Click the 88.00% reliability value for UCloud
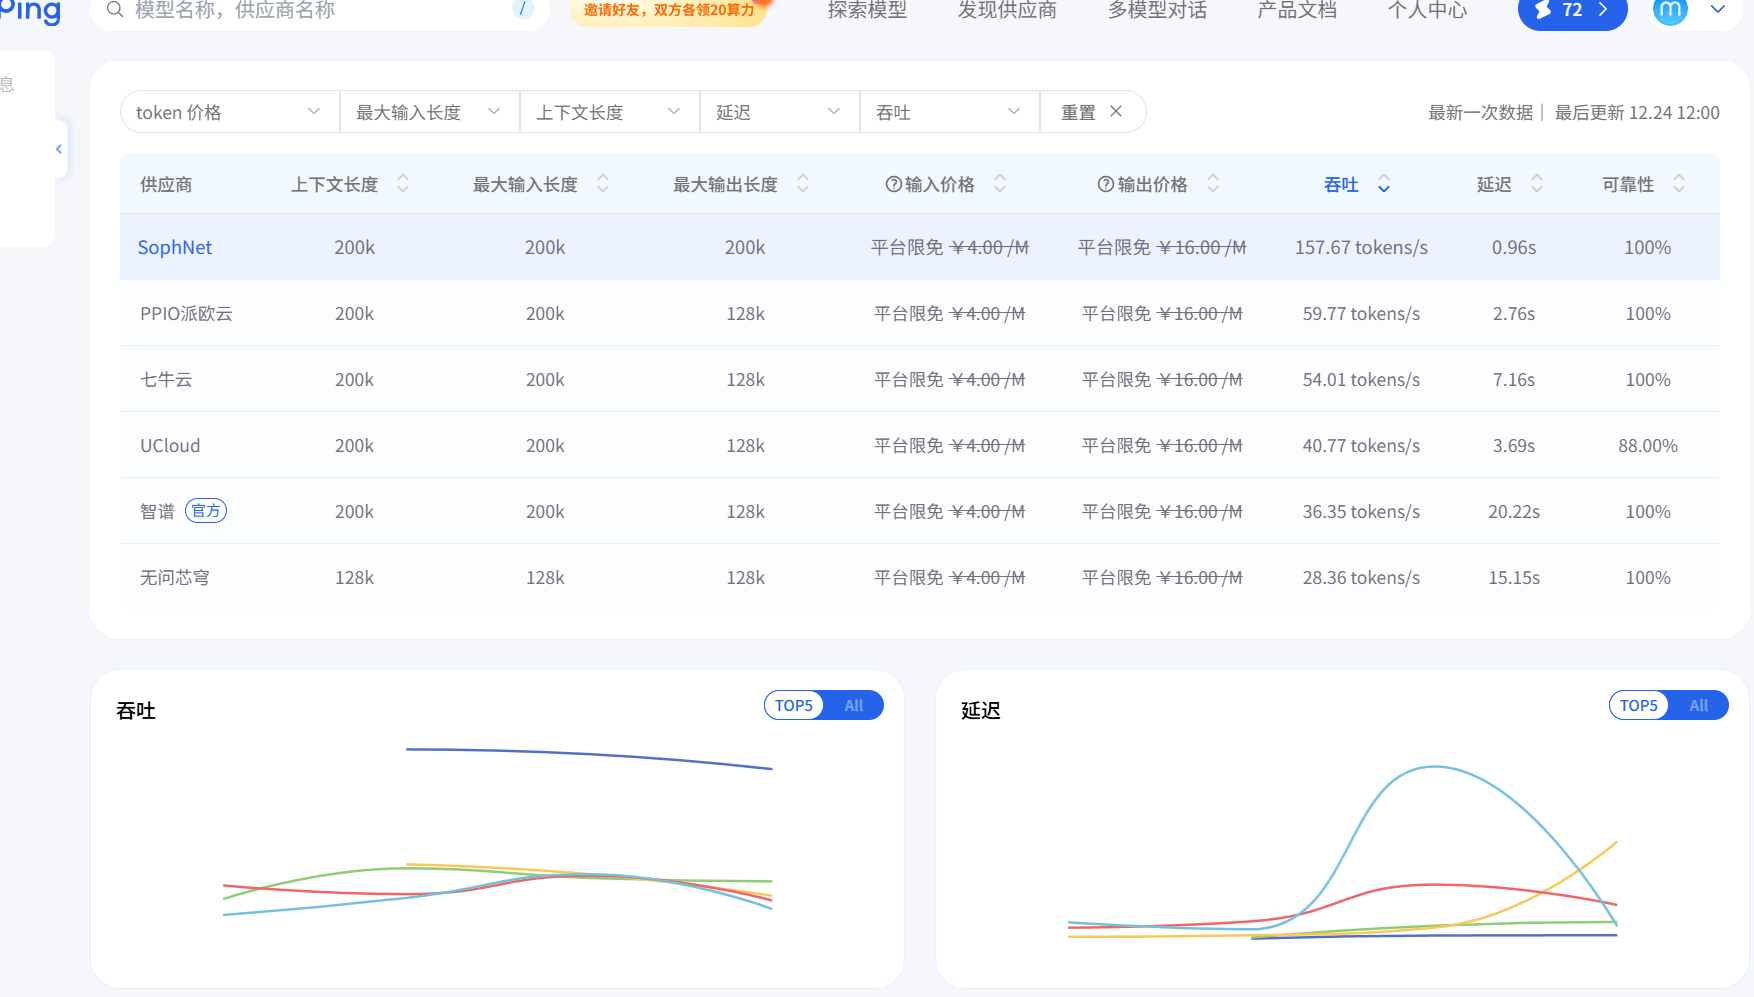 (x=1648, y=445)
